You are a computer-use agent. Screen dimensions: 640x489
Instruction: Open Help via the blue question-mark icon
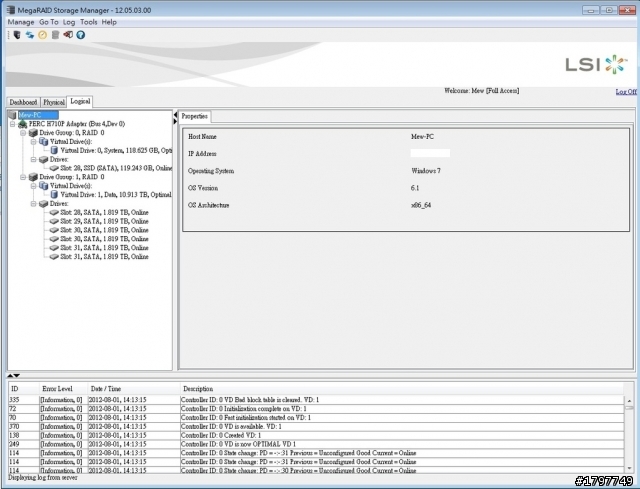pos(81,35)
